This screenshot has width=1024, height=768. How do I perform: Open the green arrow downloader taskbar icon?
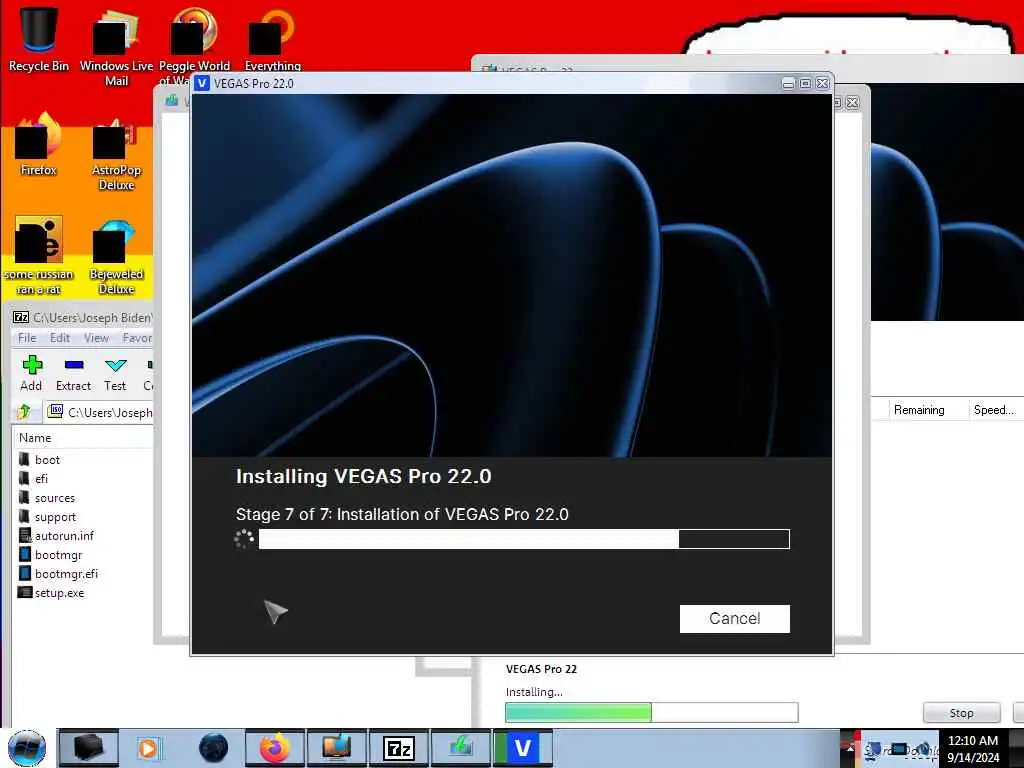click(x=460, y=748)
